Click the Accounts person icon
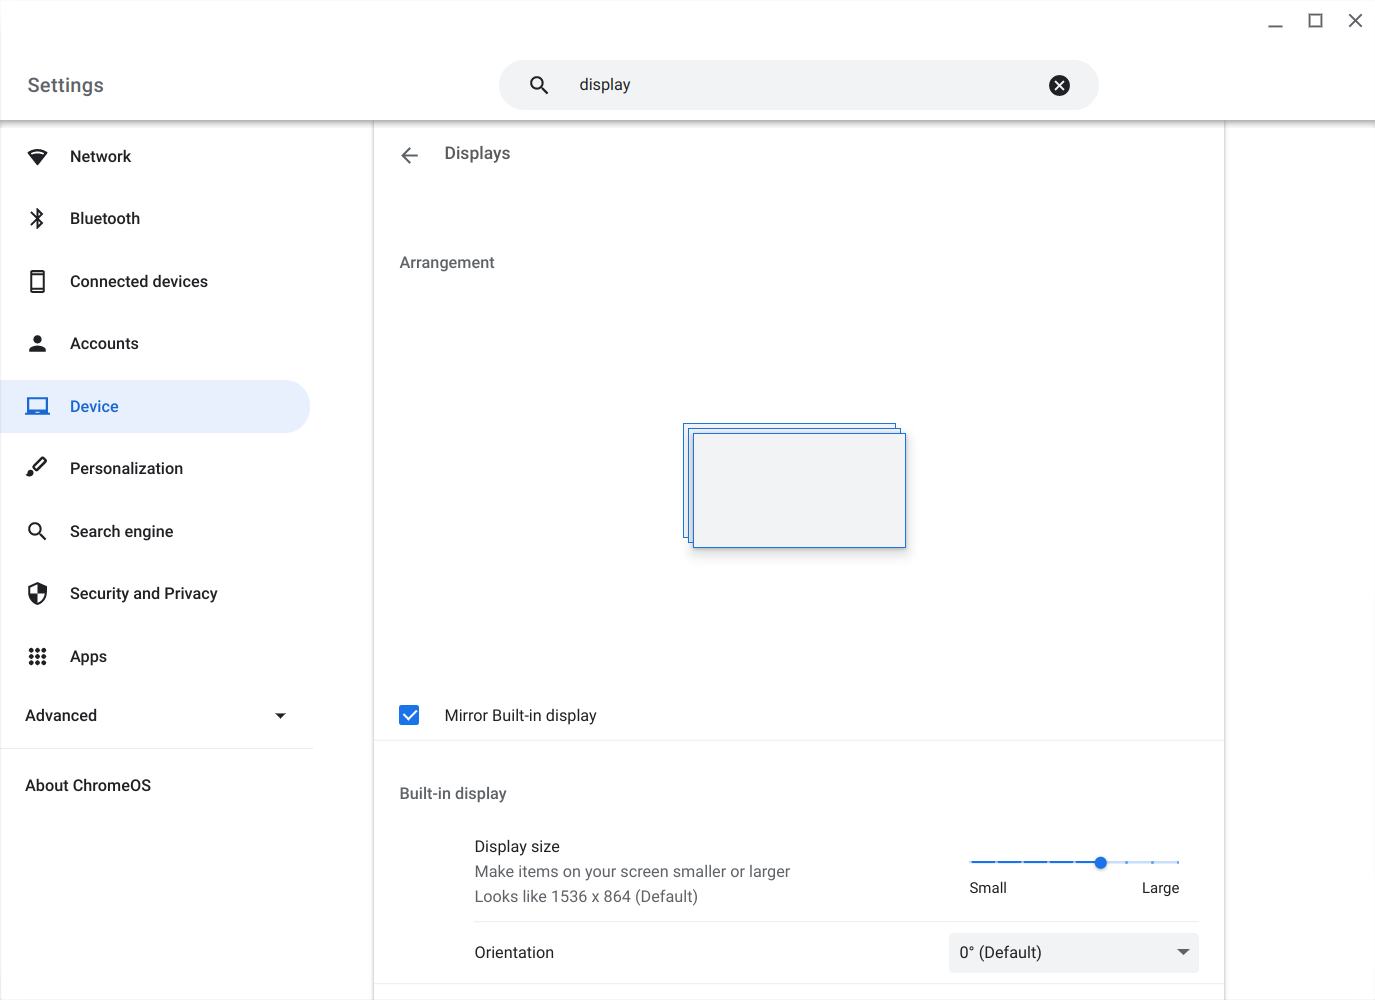Viewport: 1375px width, 1000px height. 37,344
